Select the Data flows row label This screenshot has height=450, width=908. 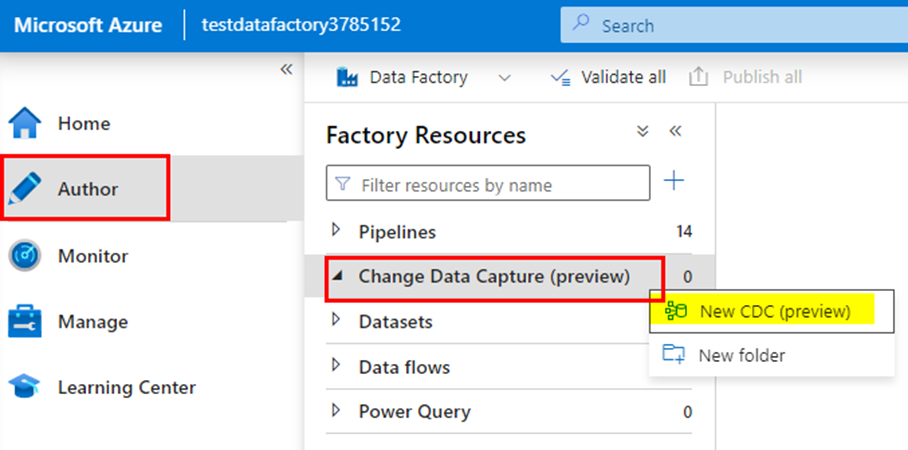(x=404, y=367)
